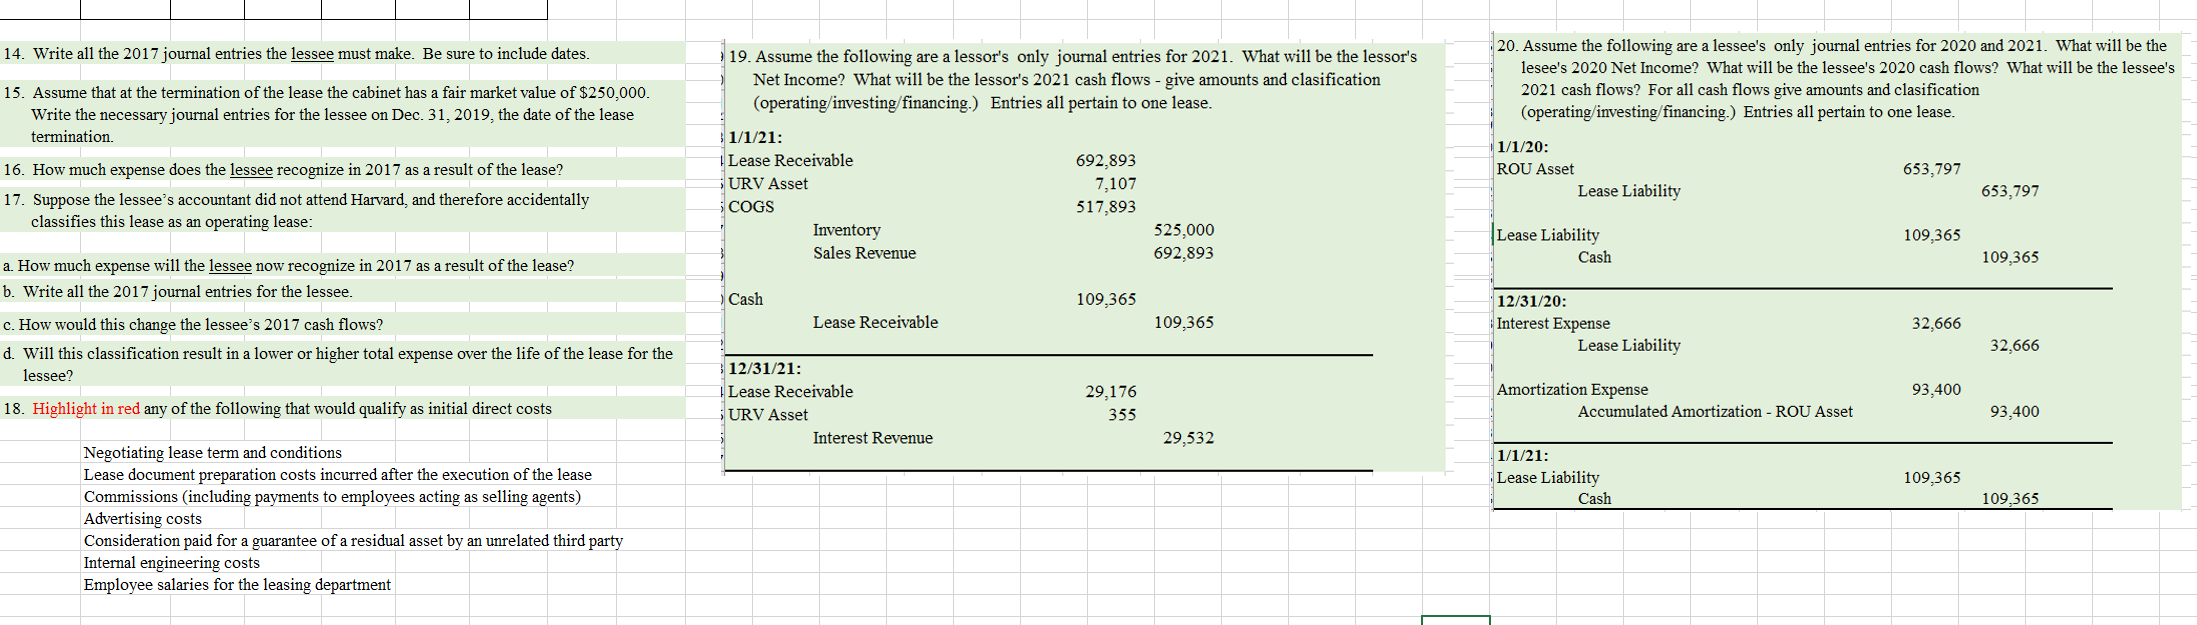Click Amortization Expense debit 93,400
The height and width of the screenshot is (625, 2197).
1936,390
